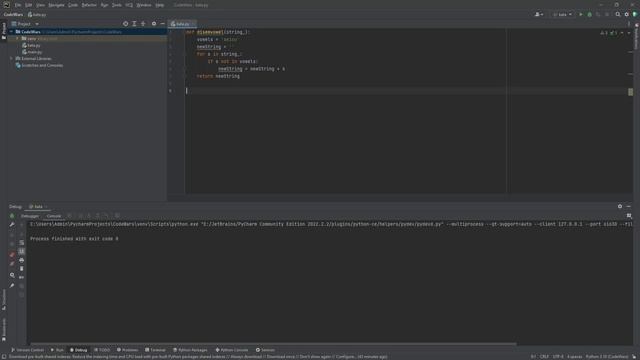Rerun kata in debug panel
Screen dimensions: 640x360
(12, 216)
